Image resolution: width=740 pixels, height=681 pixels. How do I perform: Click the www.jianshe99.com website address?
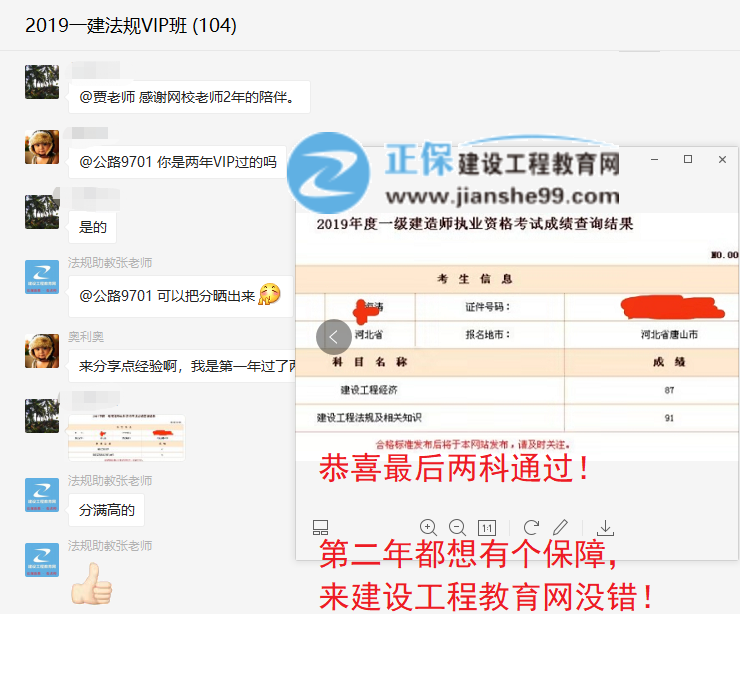[502, 196]
